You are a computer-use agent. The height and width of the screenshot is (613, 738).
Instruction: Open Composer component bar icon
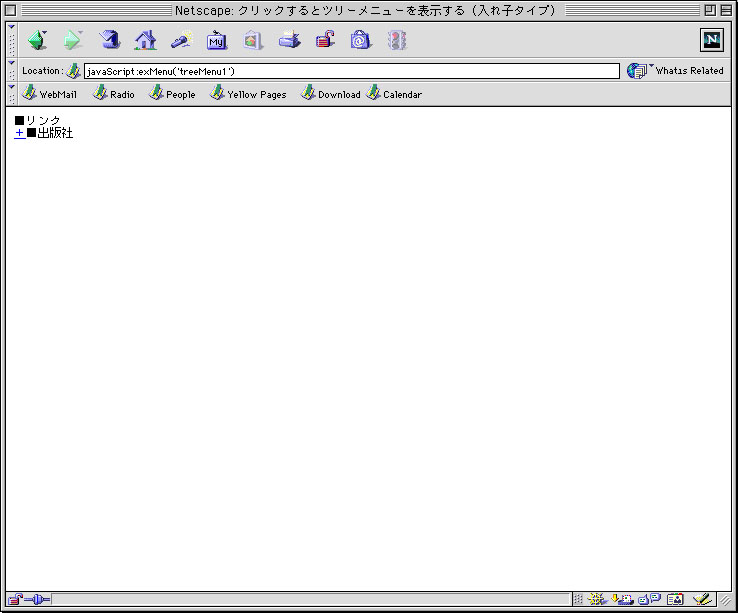pos(702,599)
